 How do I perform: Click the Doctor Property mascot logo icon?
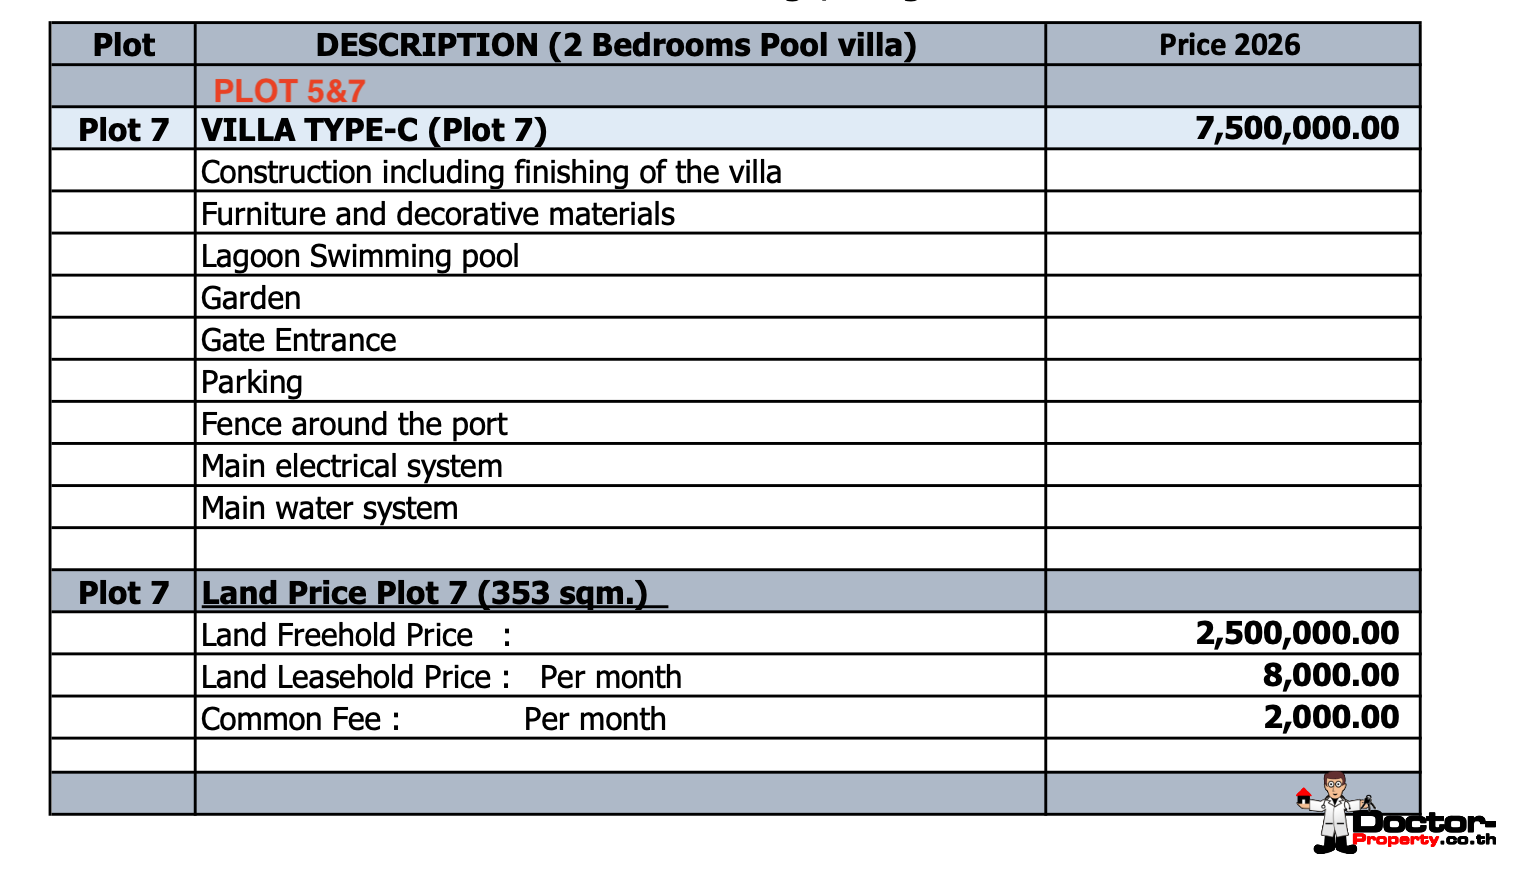coord(1332,810)
